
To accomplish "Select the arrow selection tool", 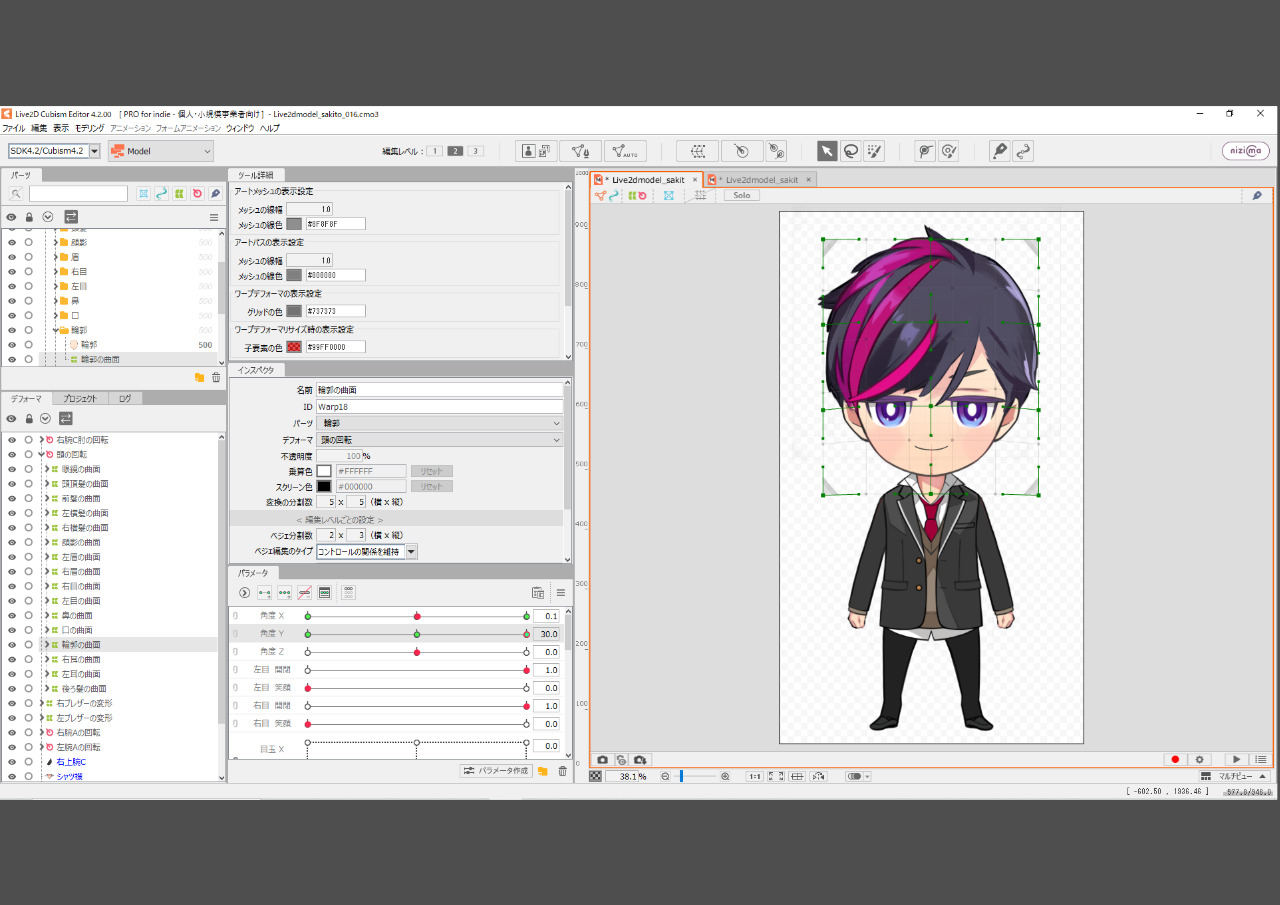I will tap(827, 151).
